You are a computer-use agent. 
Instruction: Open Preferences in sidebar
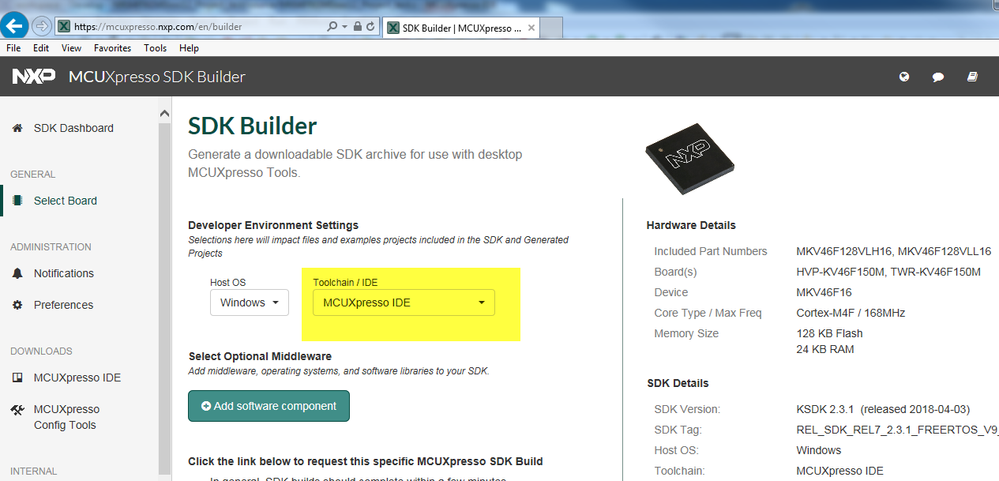pos(63,305)
